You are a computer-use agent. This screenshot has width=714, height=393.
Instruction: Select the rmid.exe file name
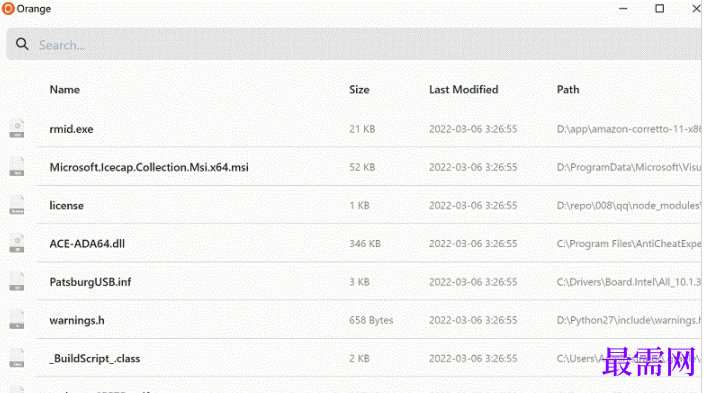pyautogui.click(x=71, y=129)
